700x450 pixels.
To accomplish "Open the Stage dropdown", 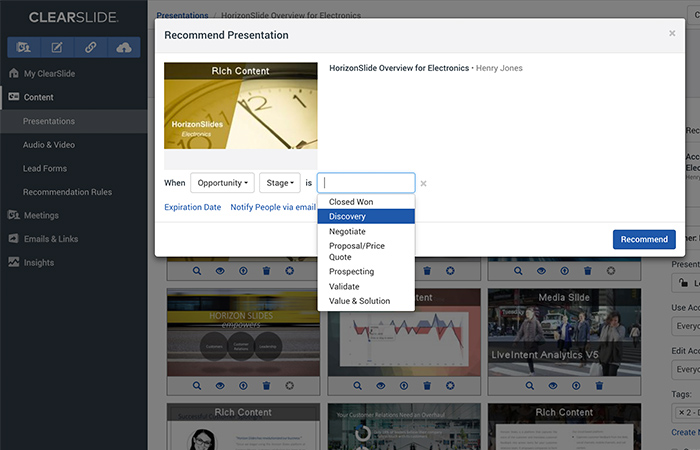I will pyautogui.click(x=280, y=183).
